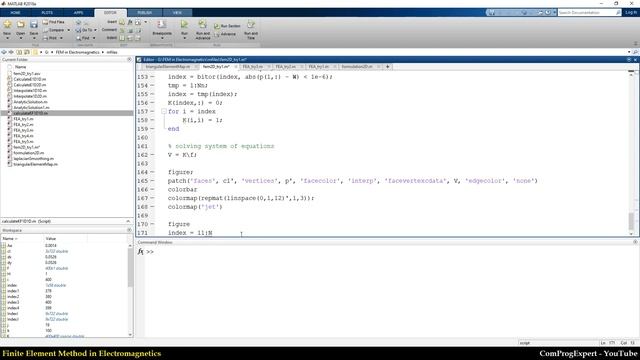Click the Compare button

click(53, 30)
